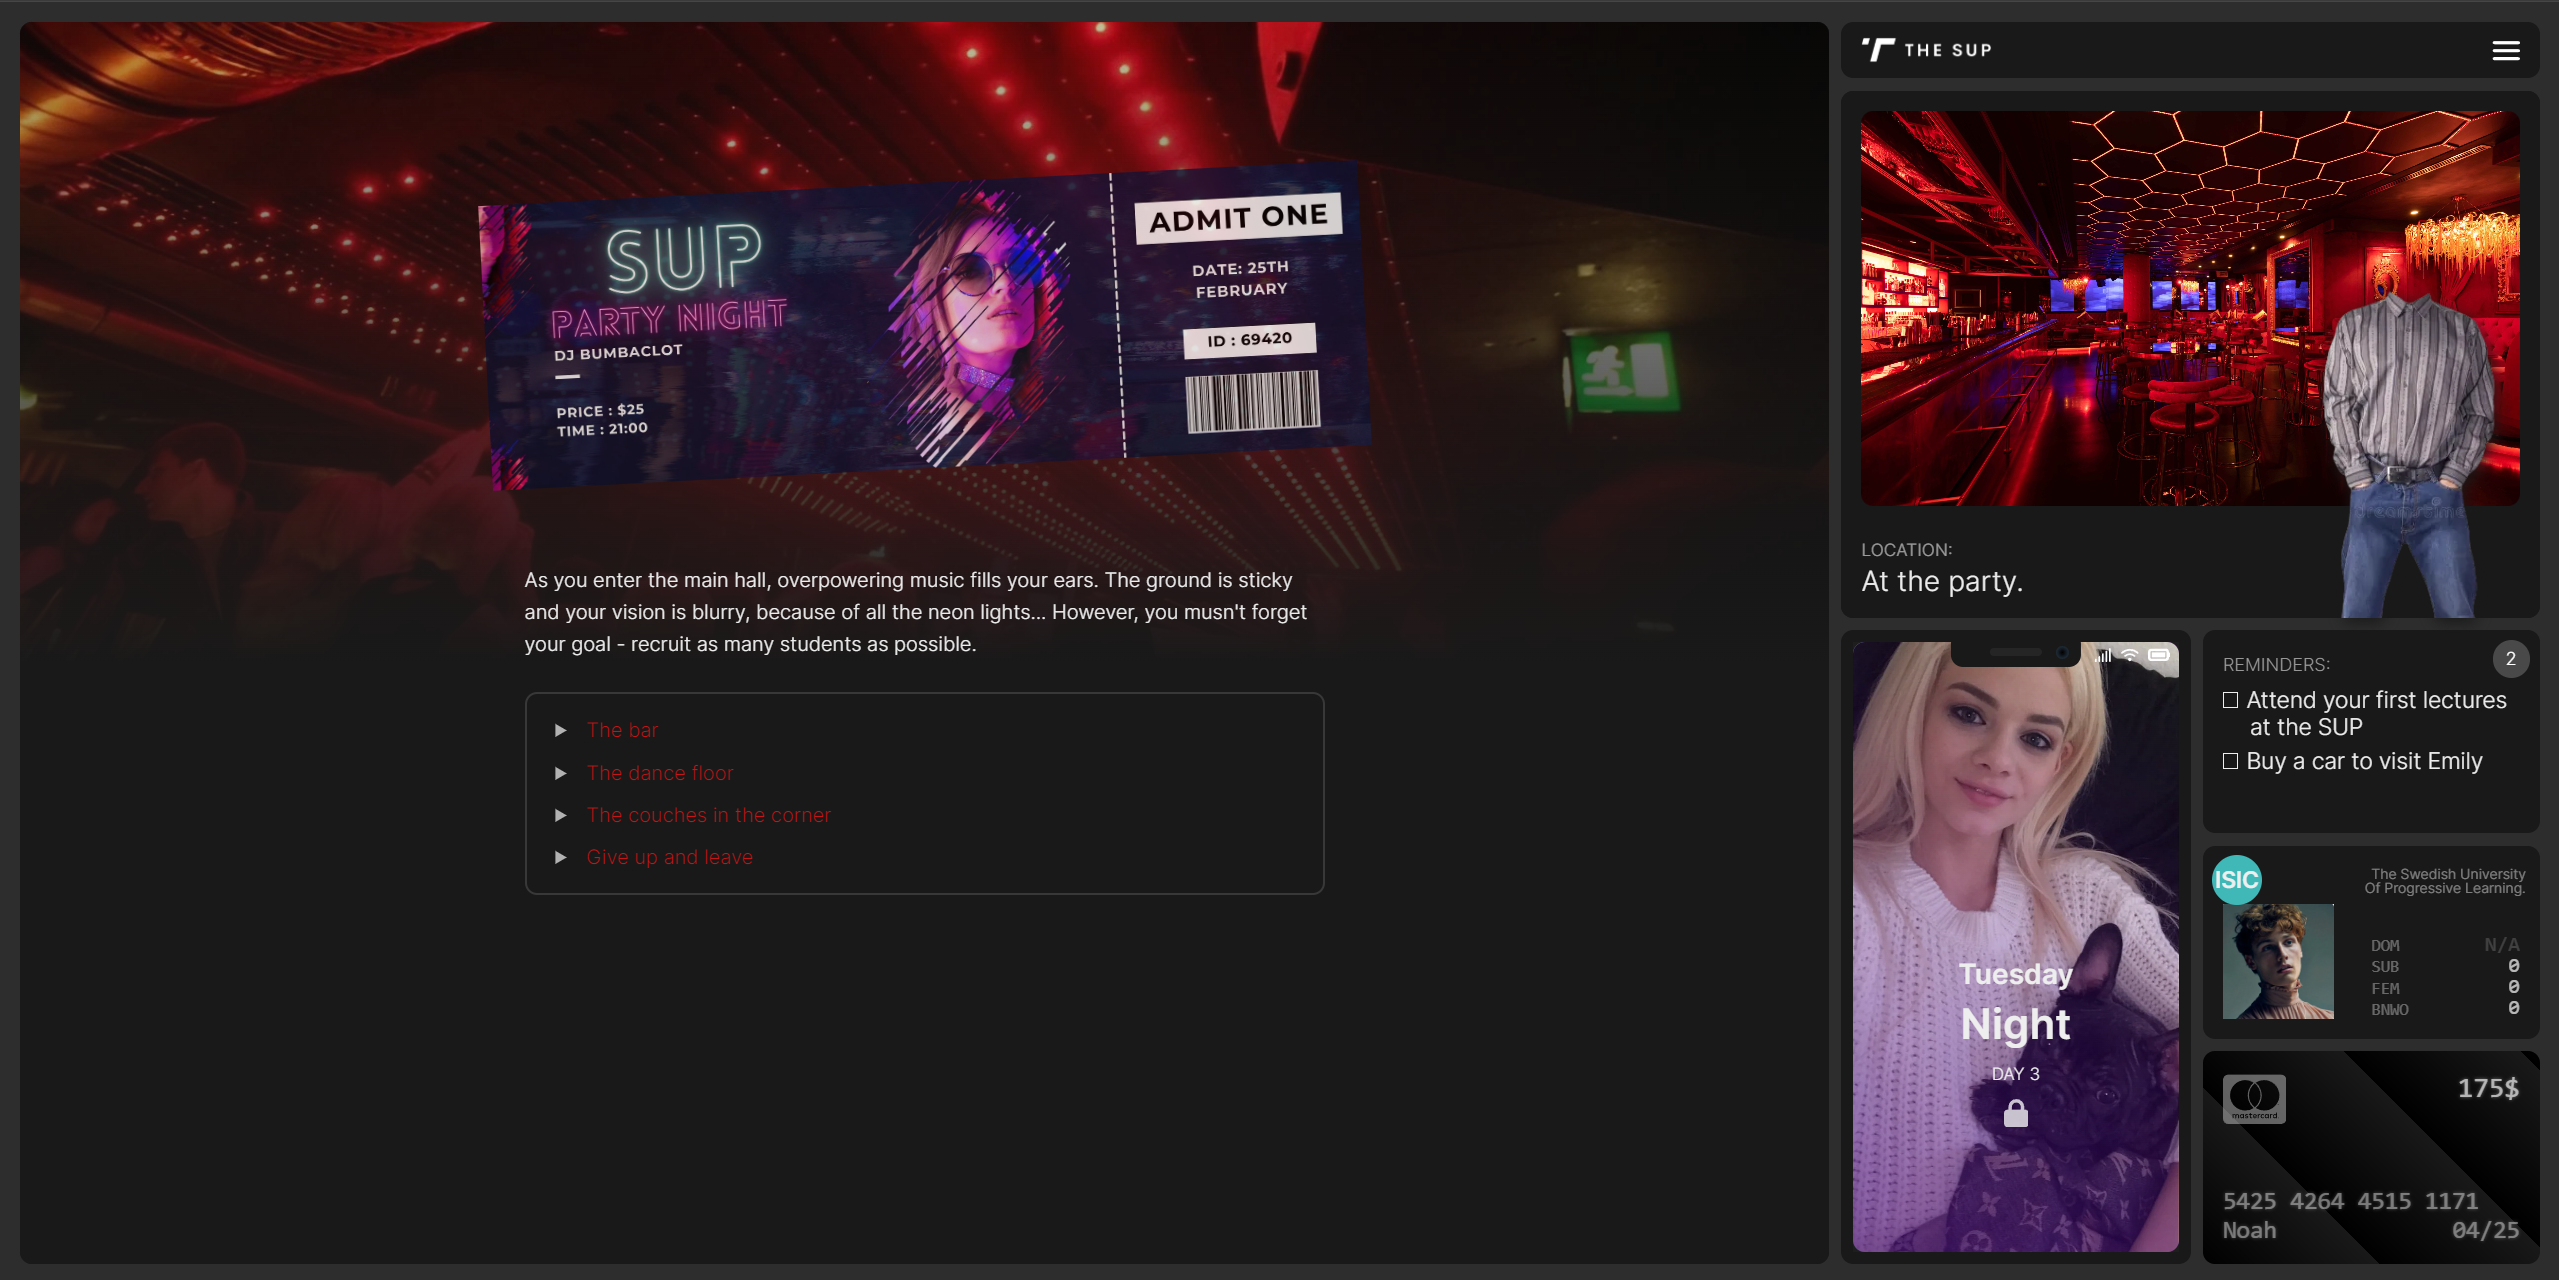Click ticket ID : 69420 label
Screen dimensions: 2559x1280
coord(1249,340)
